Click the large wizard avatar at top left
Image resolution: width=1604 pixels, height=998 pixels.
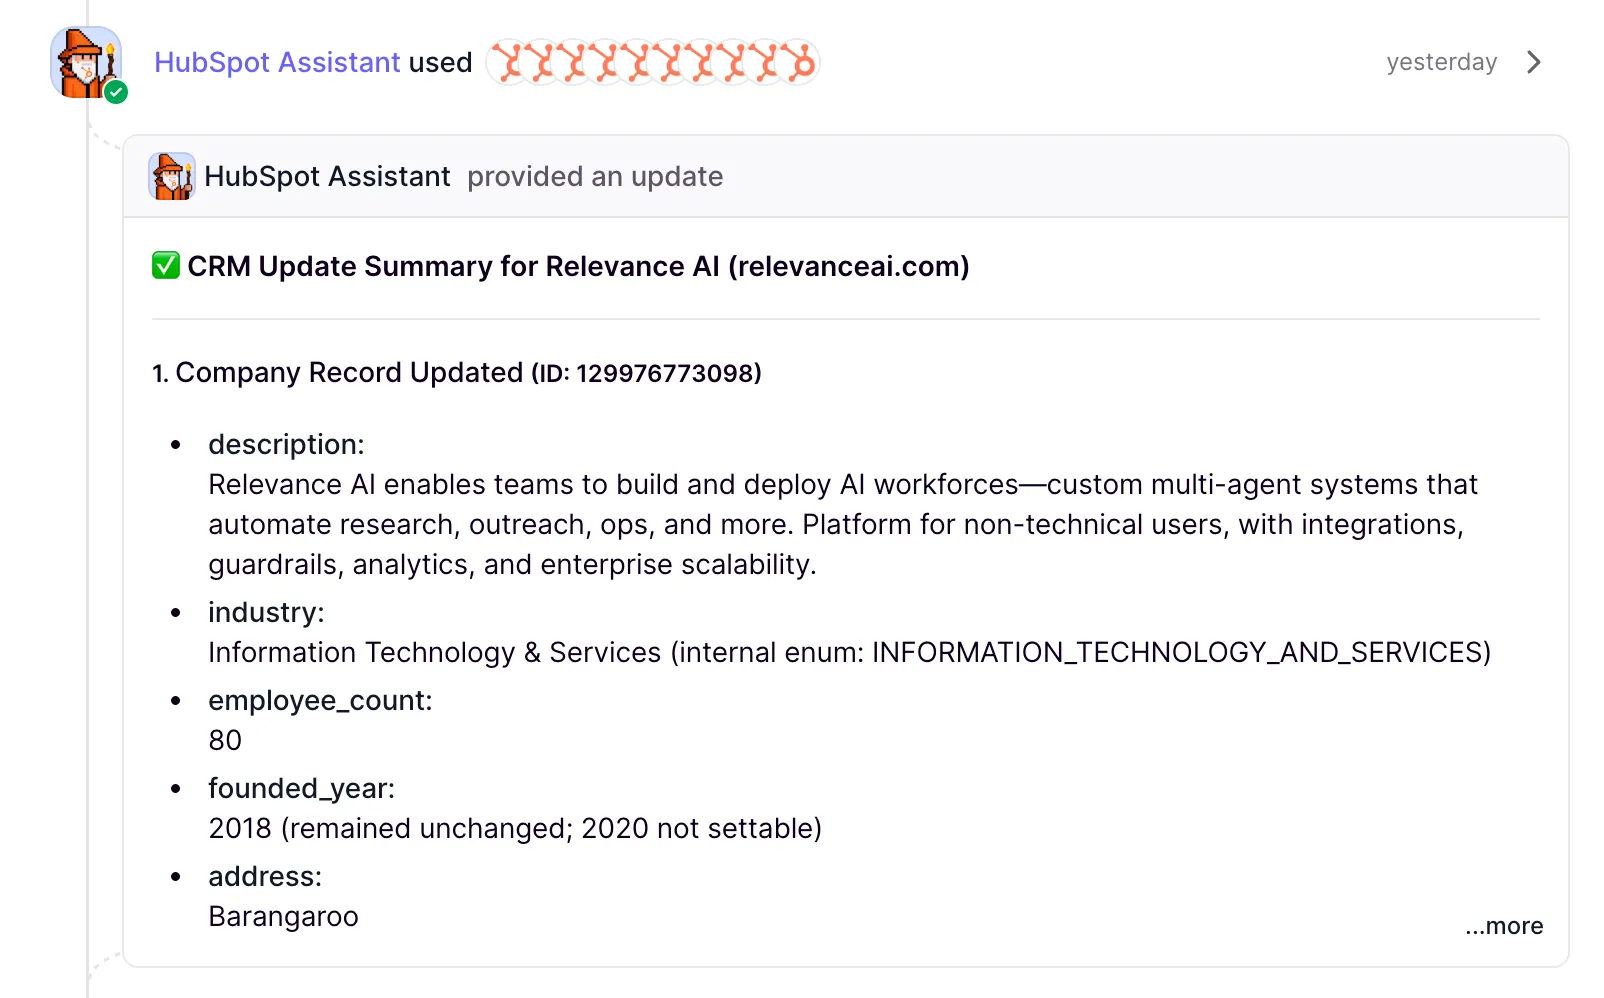tap(85, 62)
